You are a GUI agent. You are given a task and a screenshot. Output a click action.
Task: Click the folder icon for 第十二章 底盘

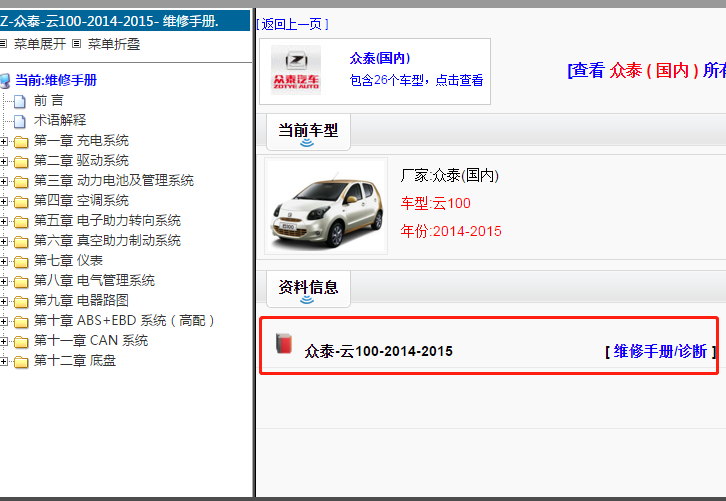coord(21,361)
